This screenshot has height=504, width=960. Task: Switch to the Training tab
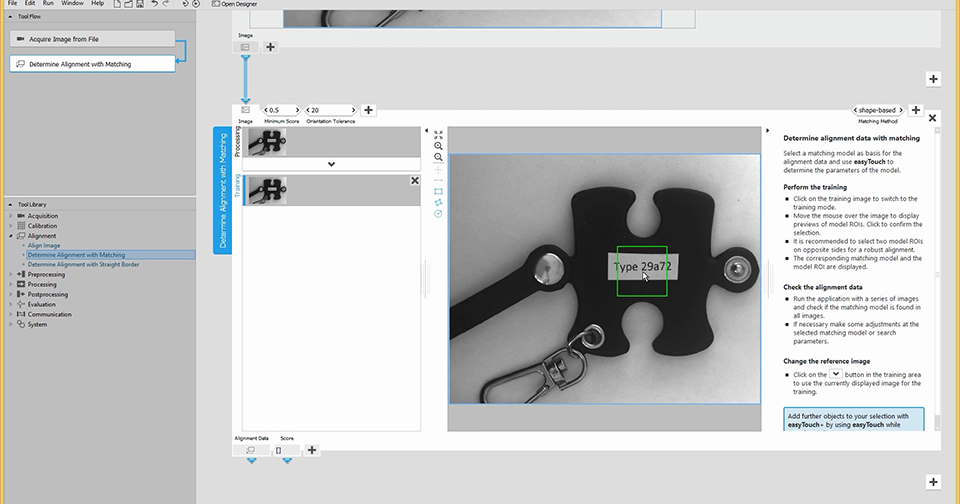[238, 186]
